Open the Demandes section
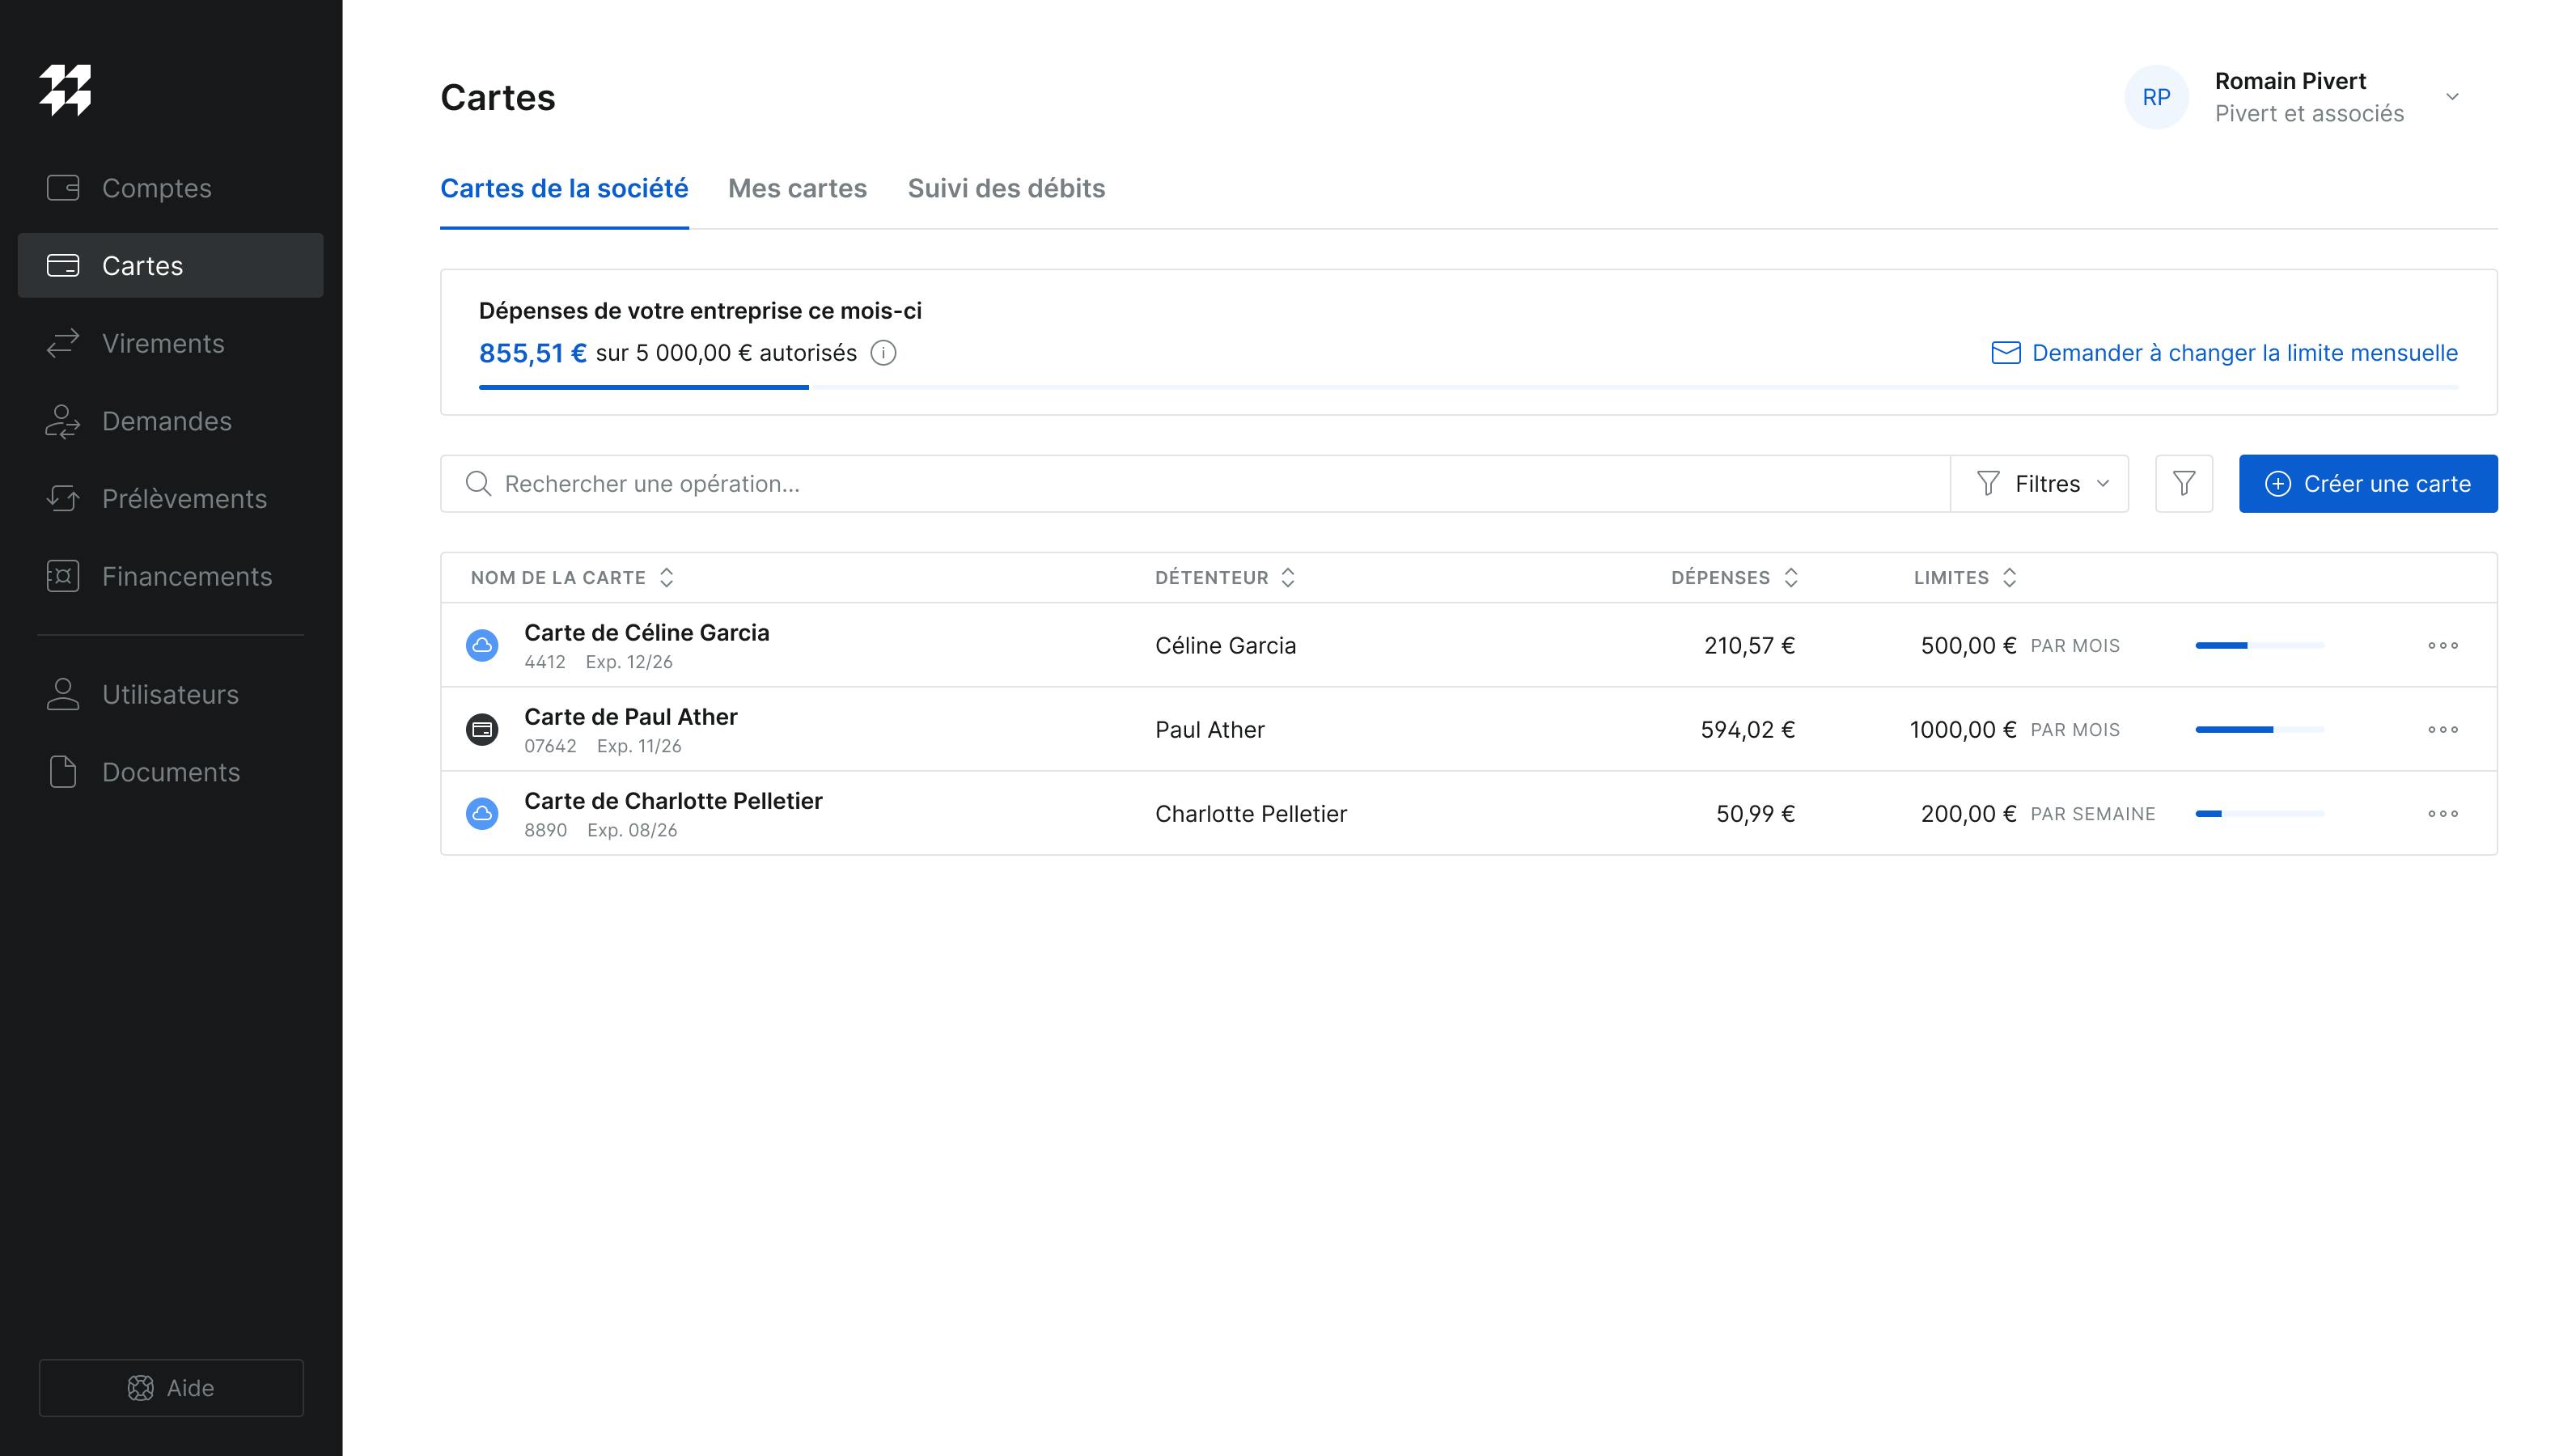The width and height of the screenshot is (2576, 1456). pyautogui.click(x=170, y=421)
